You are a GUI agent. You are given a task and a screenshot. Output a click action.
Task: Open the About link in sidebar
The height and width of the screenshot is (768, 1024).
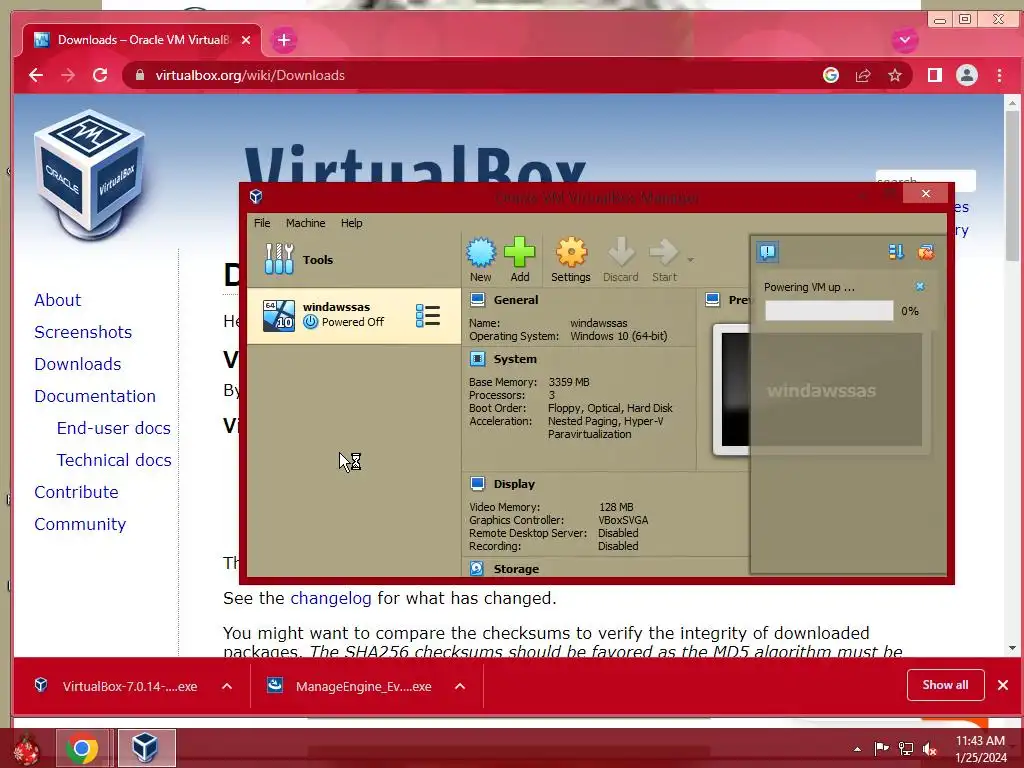[57, 300]
